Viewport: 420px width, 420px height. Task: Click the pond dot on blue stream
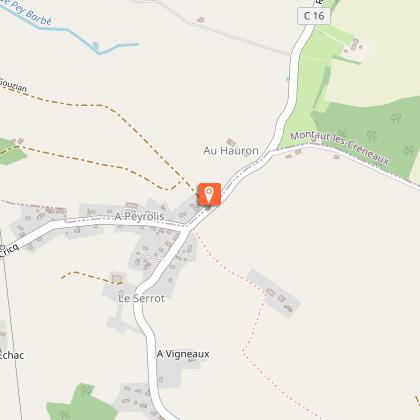tap(96, 45)
